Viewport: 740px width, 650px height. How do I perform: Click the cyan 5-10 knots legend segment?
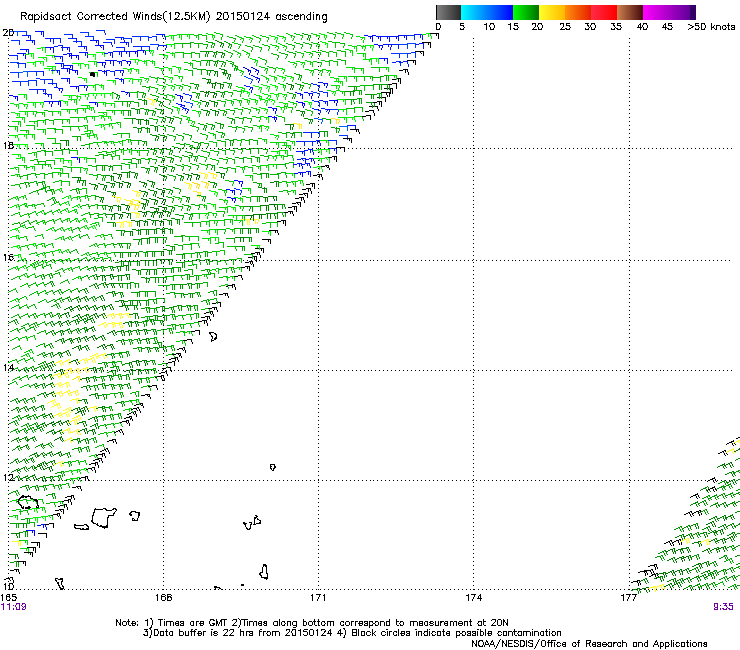[474, 12]
